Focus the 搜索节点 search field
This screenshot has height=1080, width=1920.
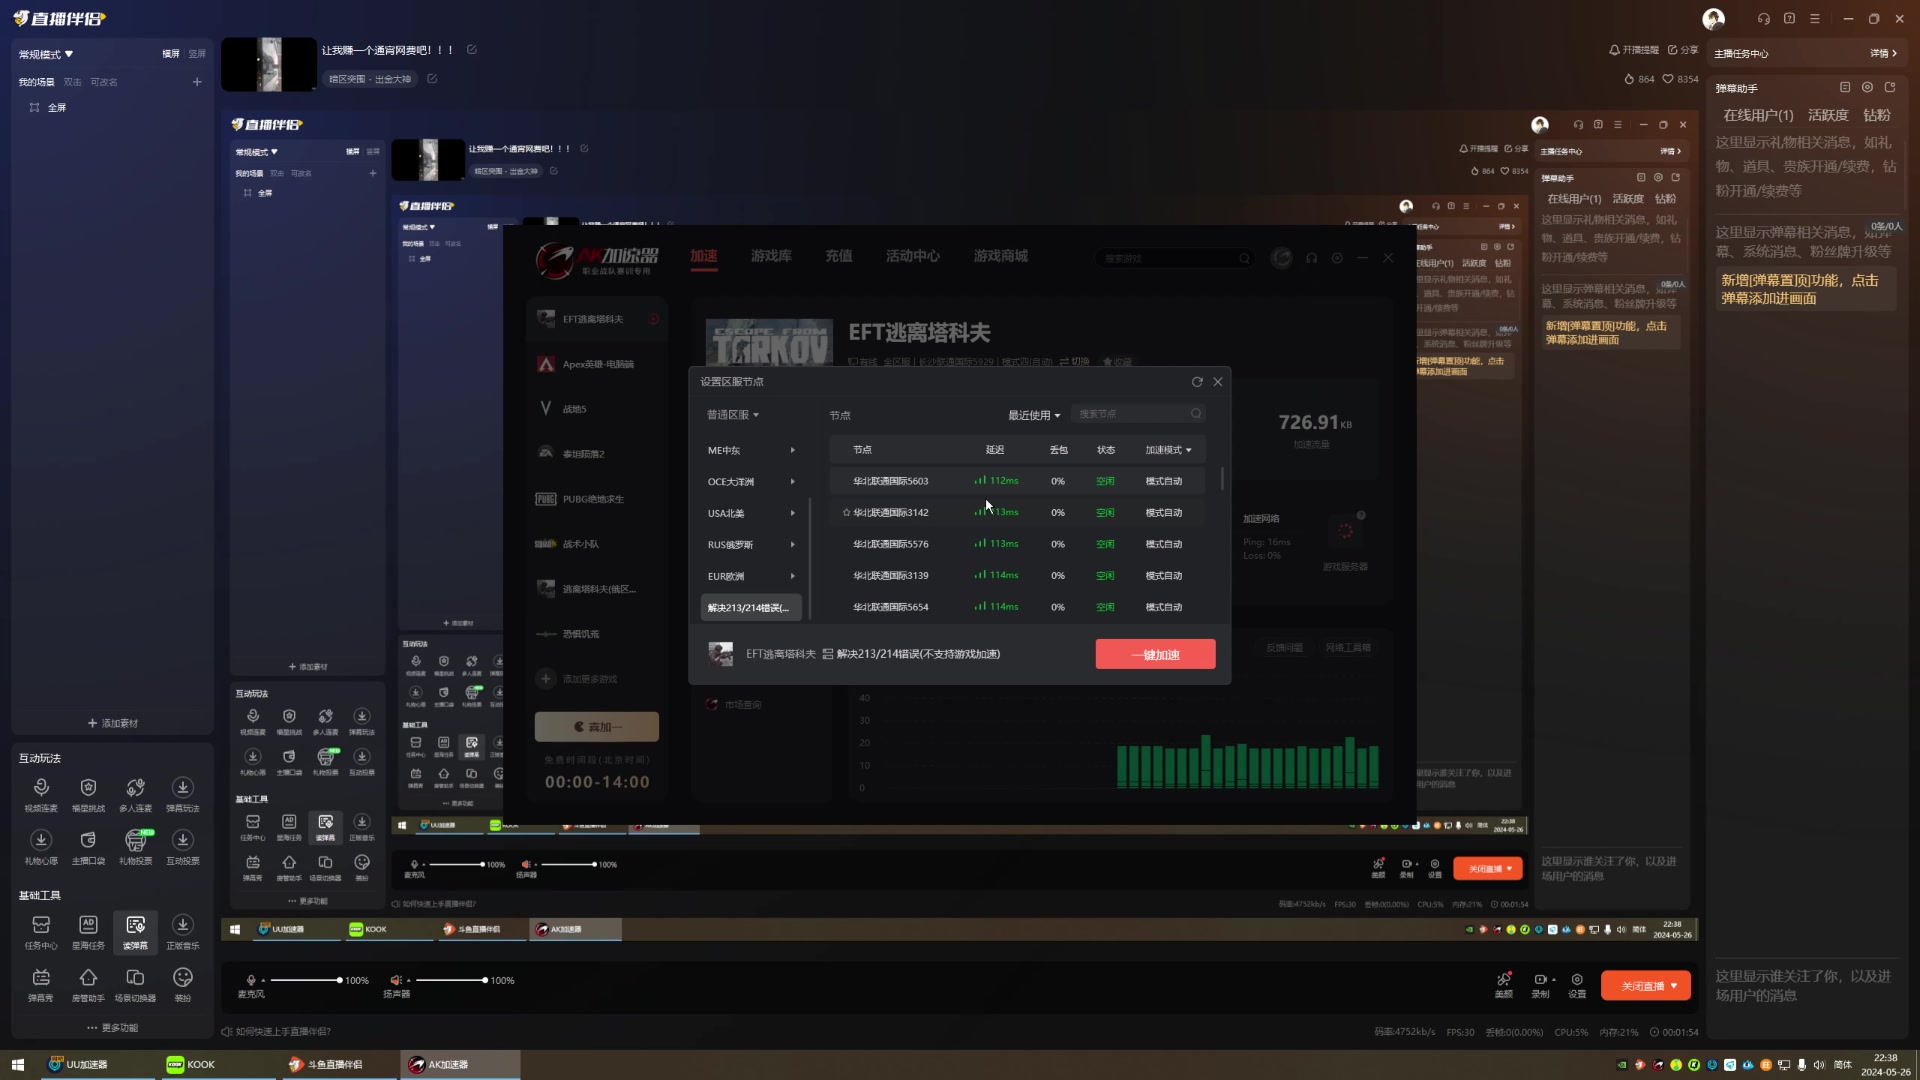click(1138, 414)
